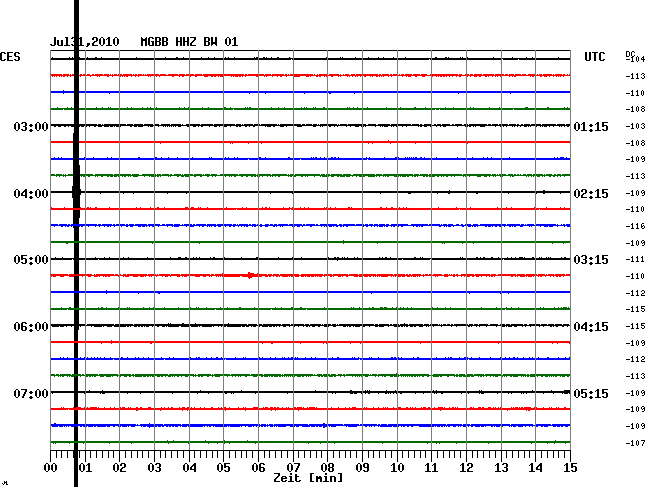Screen dimensions: 650x494
Task: Click the '01:15' UTC time label
Action: coord(591,127)
